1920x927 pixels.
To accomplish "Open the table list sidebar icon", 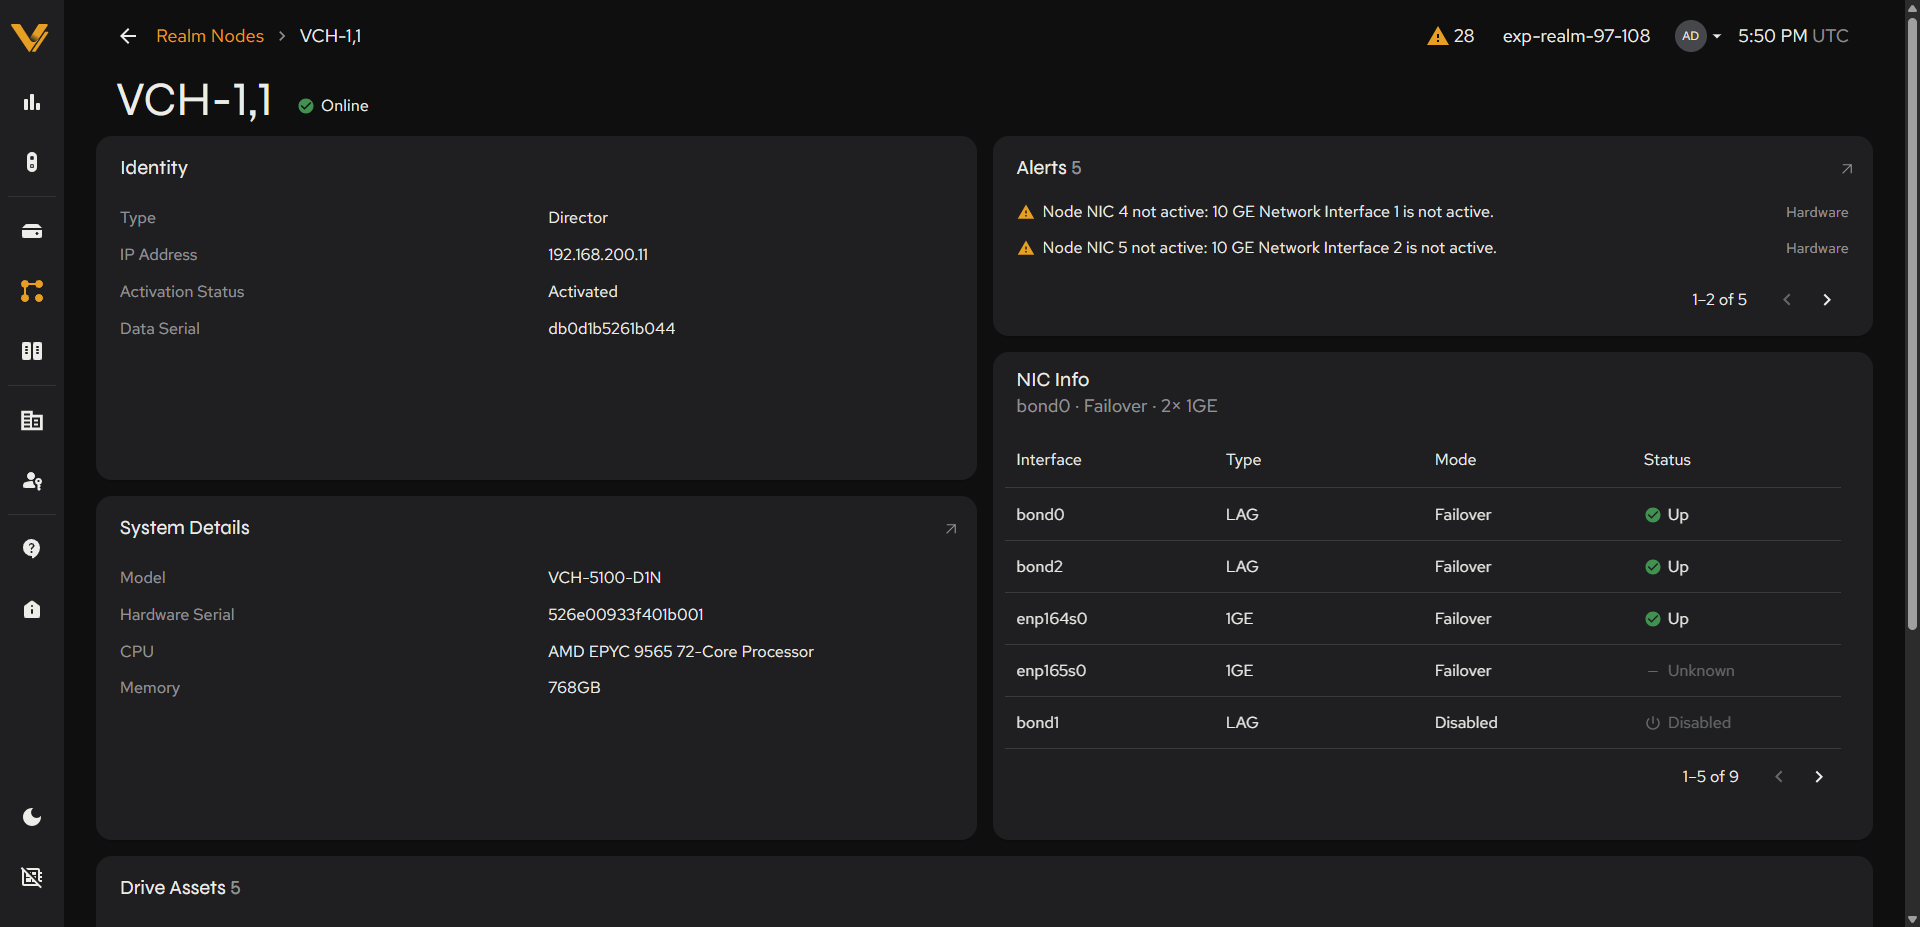I will point(32,420).
